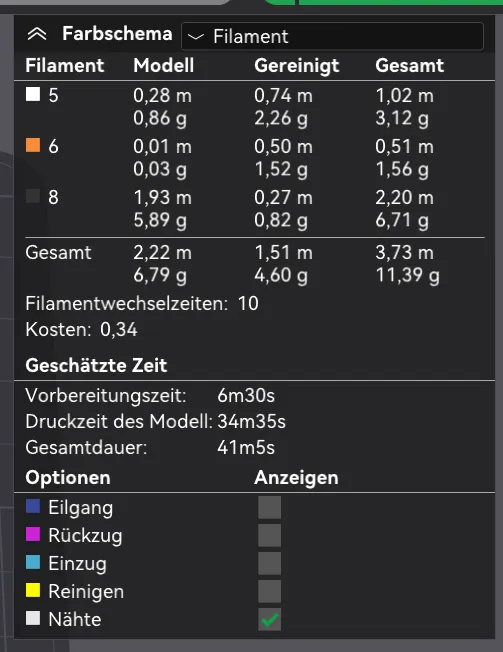
Task: Enable the Reinigen display checkbox
Action: tap(269, 591)
